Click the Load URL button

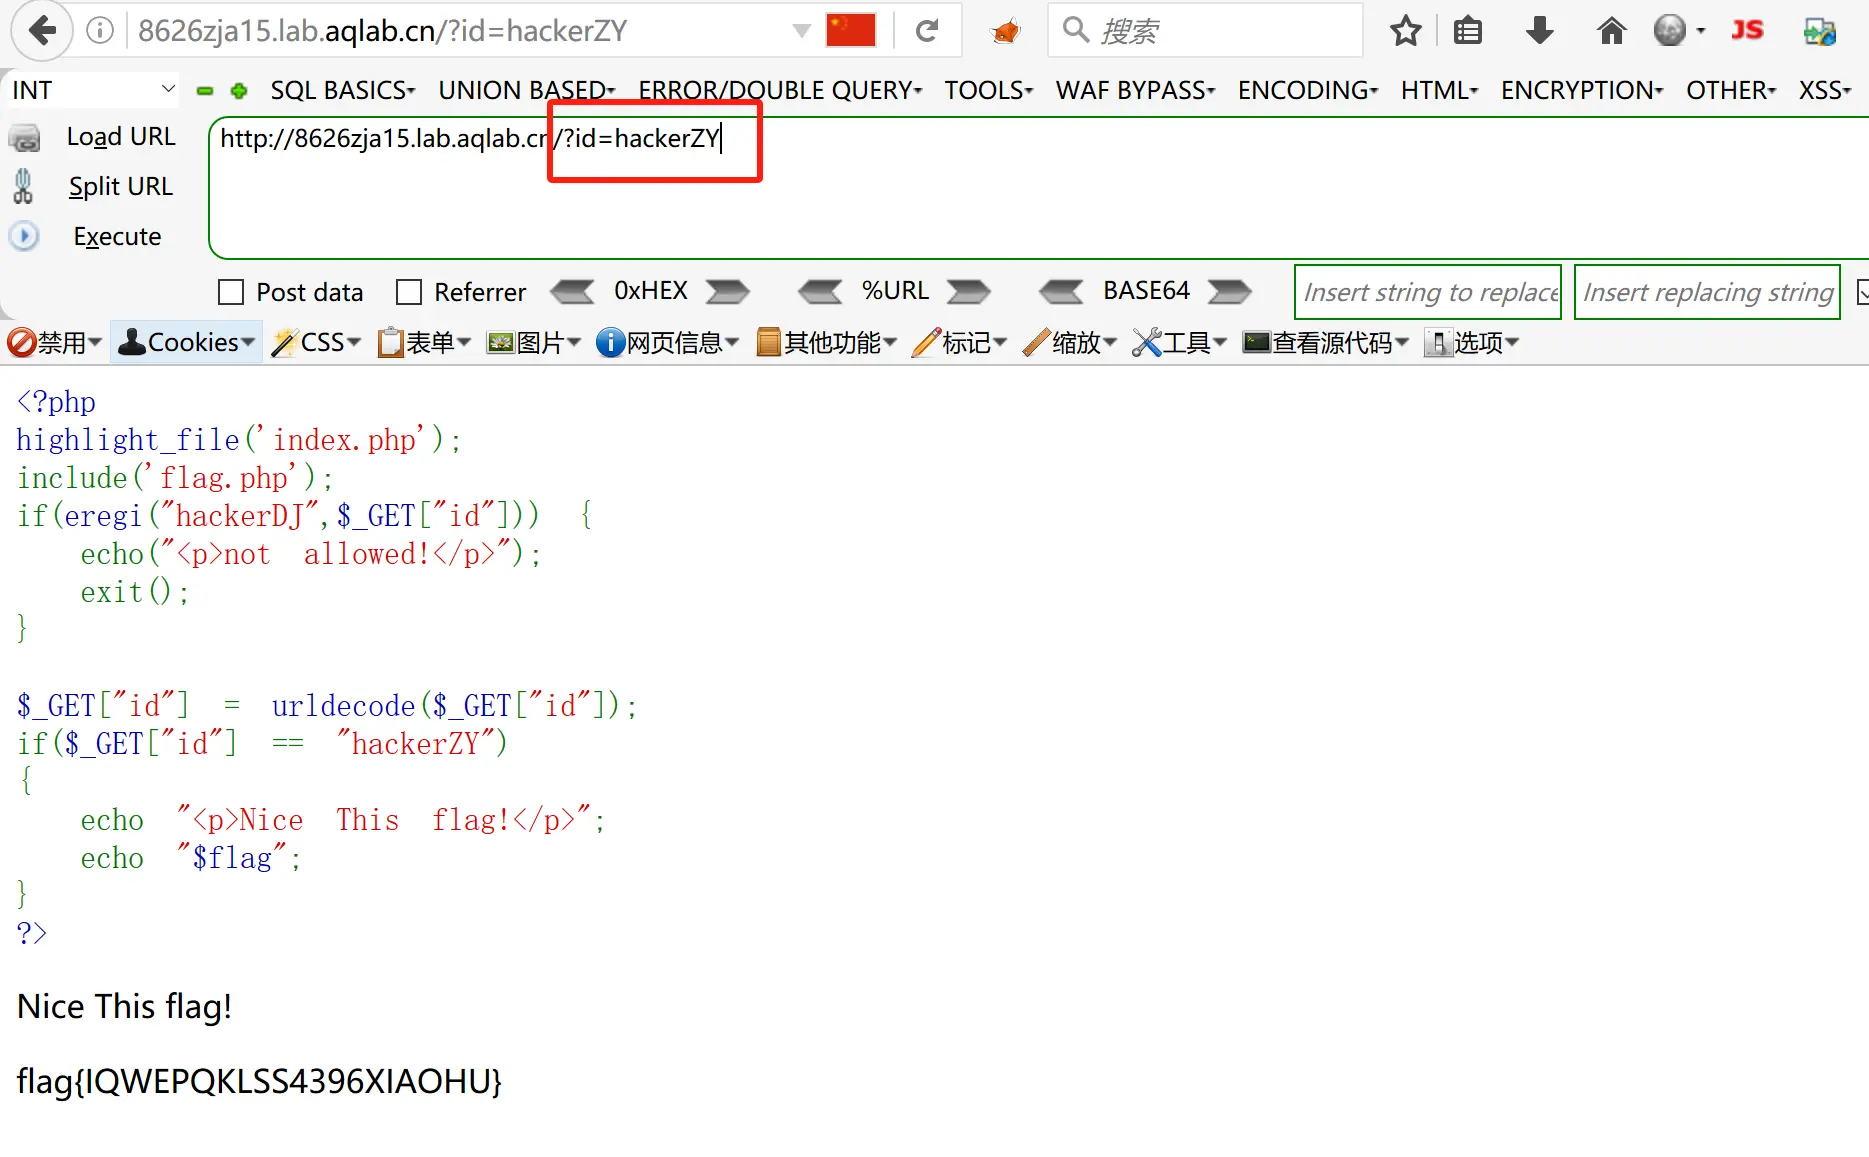120,136
